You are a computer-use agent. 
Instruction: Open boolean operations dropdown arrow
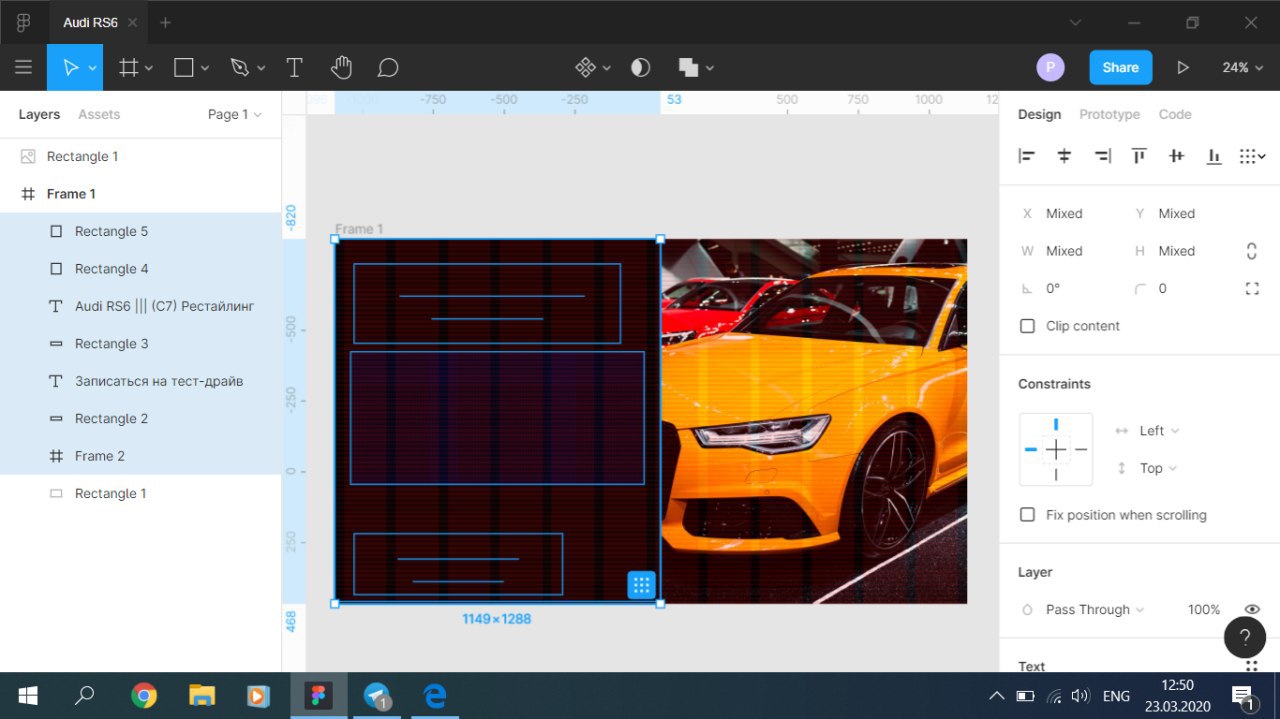[710, 68]
